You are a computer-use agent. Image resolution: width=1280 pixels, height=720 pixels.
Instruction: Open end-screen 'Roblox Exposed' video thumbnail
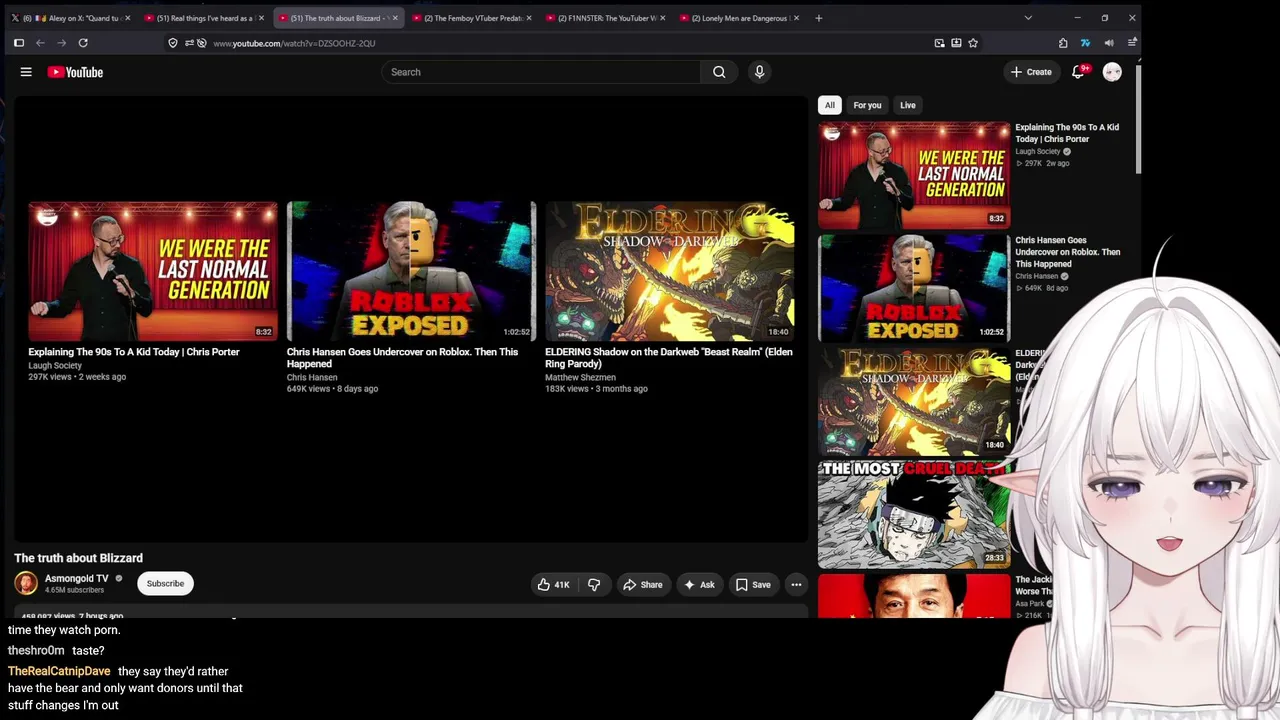(x=411, y=271)
